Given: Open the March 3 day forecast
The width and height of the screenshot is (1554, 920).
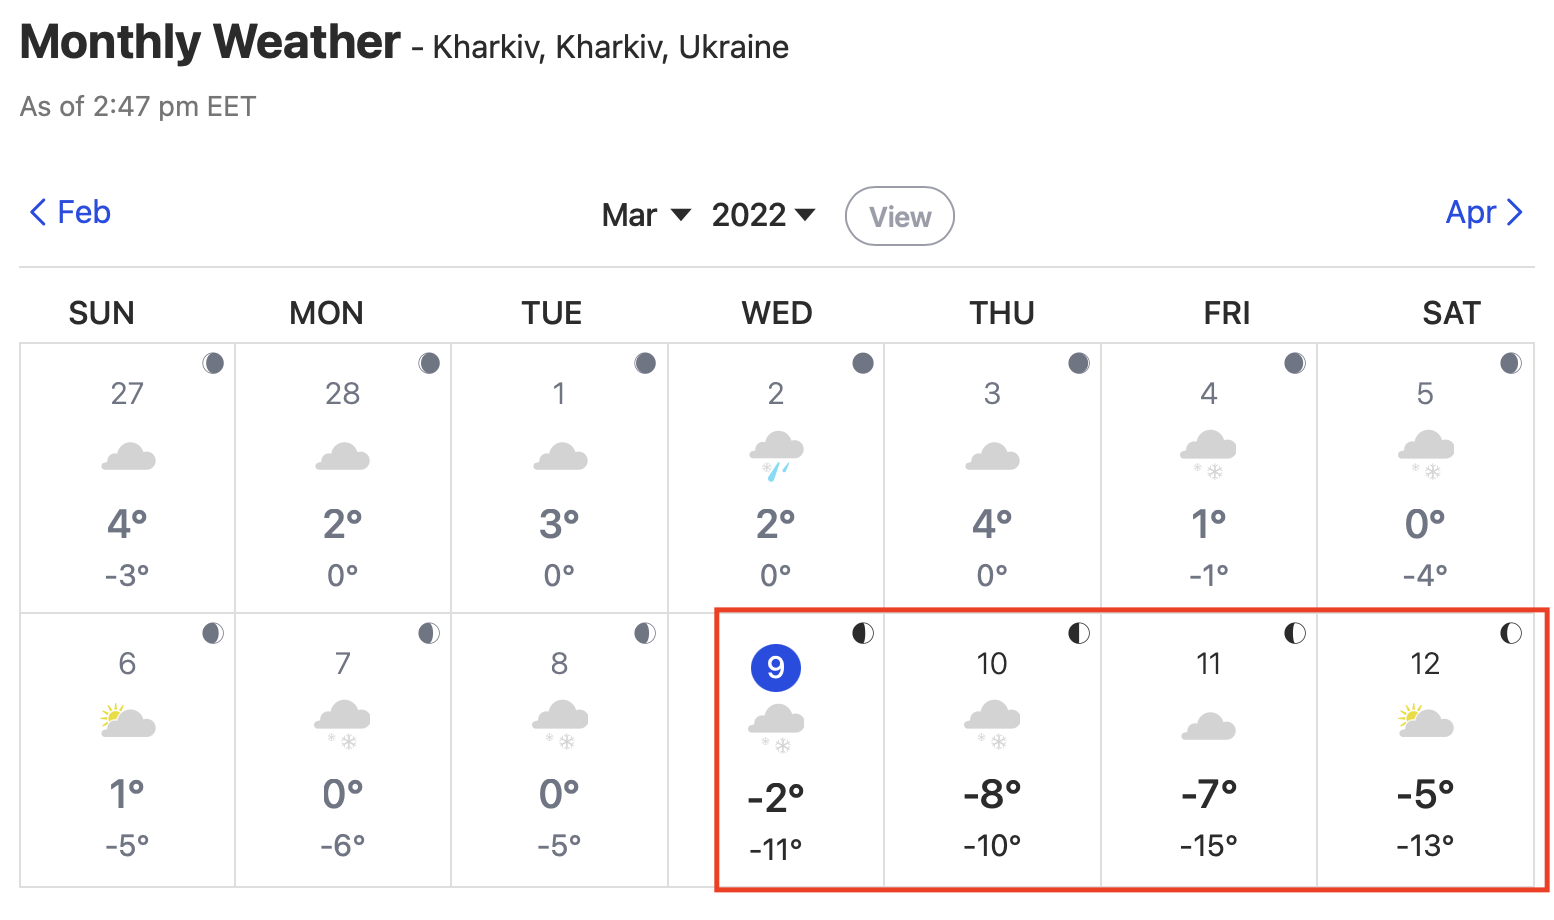Looking at the screenshot, I should pos(993,478).
